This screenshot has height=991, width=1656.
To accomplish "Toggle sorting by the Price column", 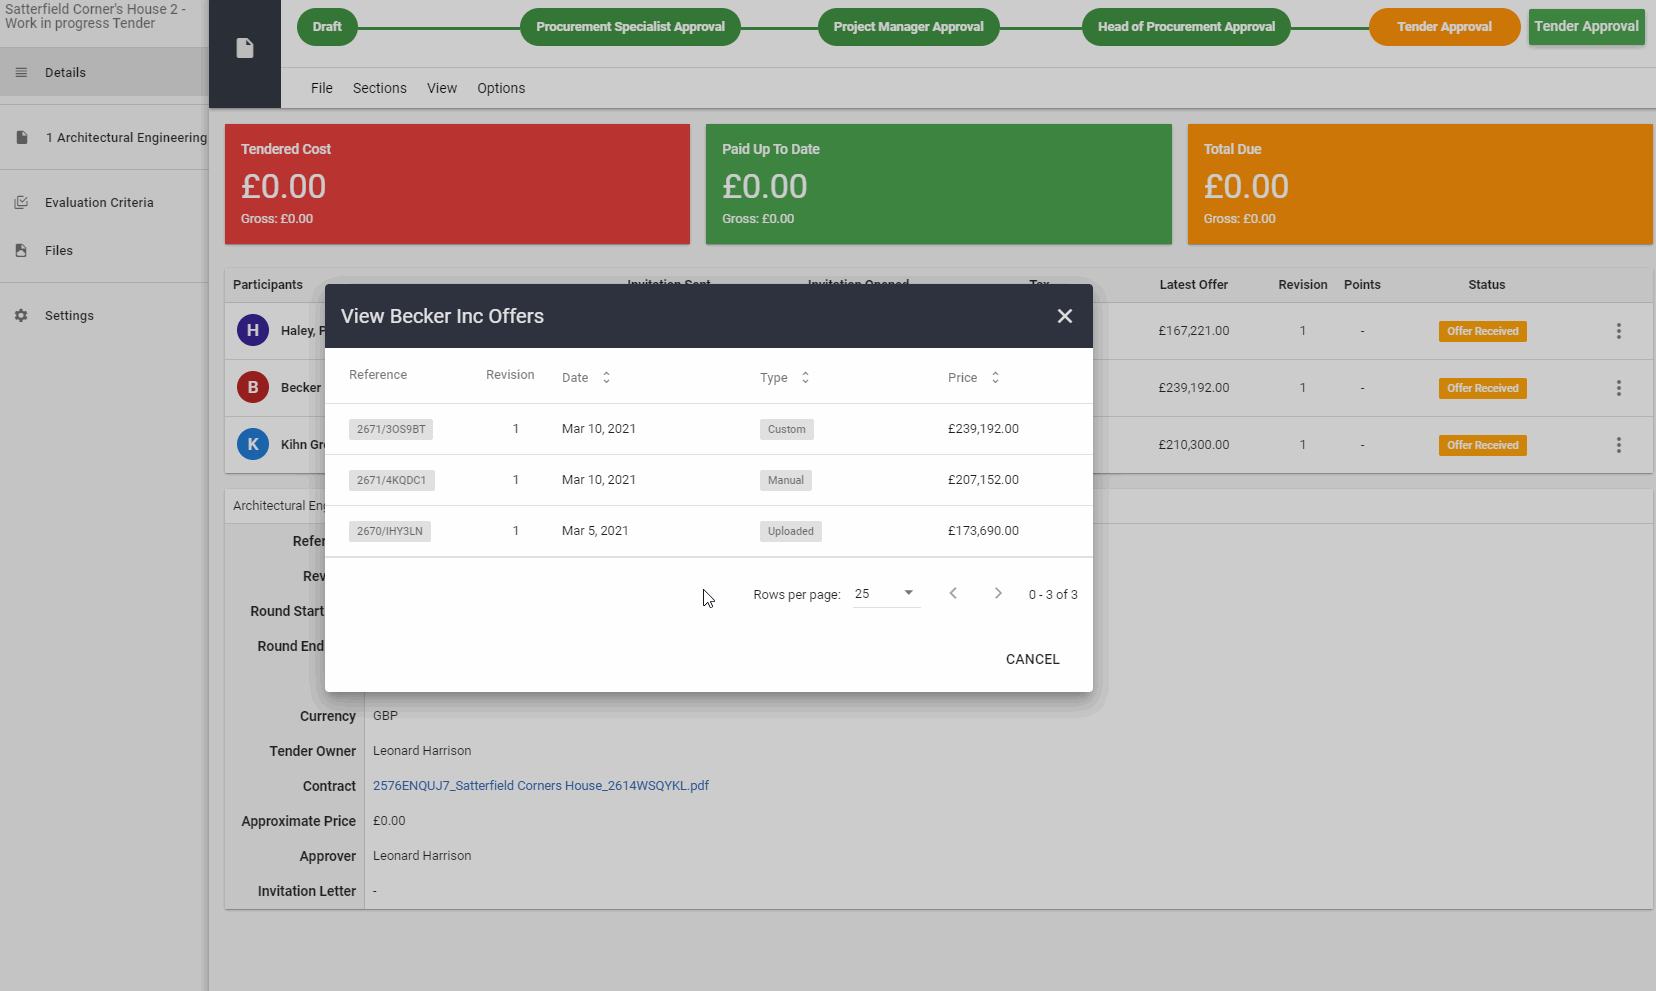I will [x=995, y=377].
